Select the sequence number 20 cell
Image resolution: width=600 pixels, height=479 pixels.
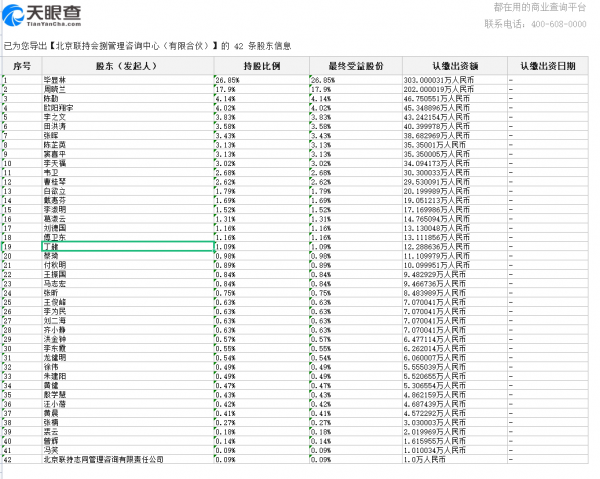(x=22, y=256)
